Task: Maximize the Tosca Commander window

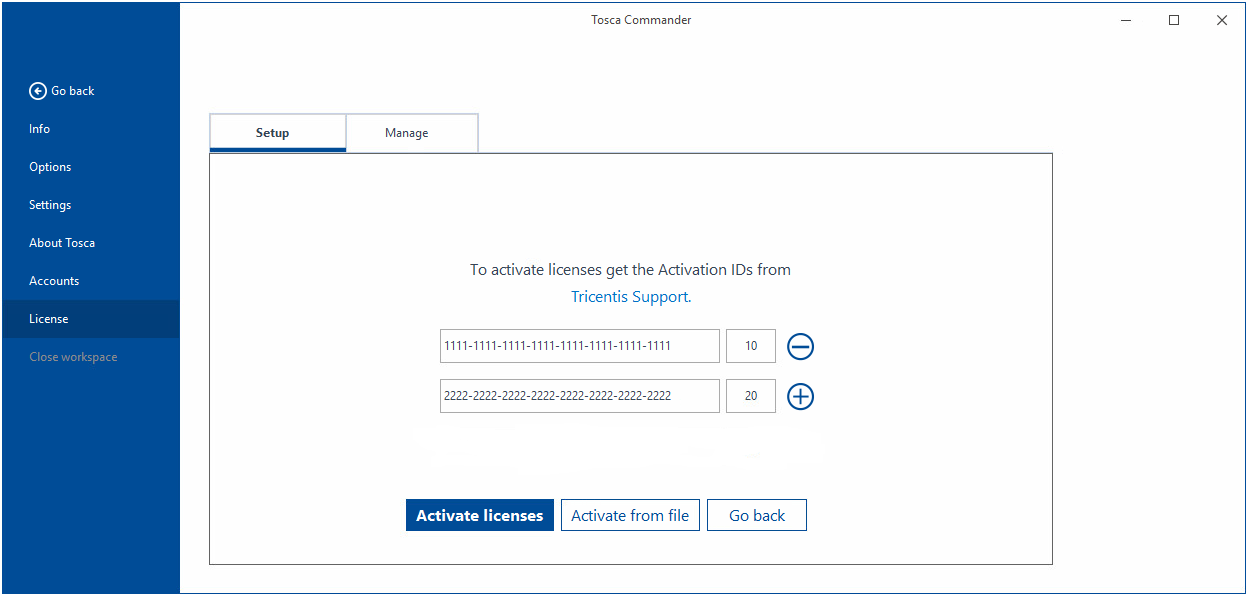Action: [1174, 20]
